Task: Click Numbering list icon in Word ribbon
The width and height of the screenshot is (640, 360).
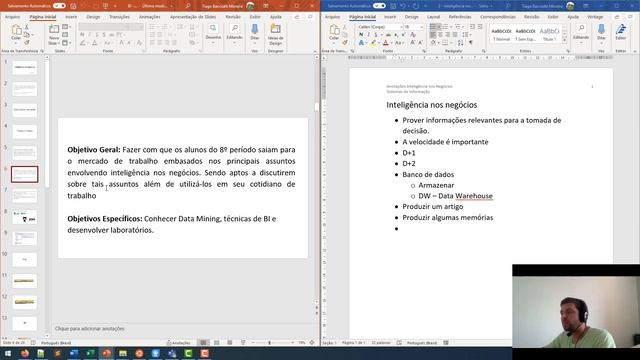Action: click(446, 27)
